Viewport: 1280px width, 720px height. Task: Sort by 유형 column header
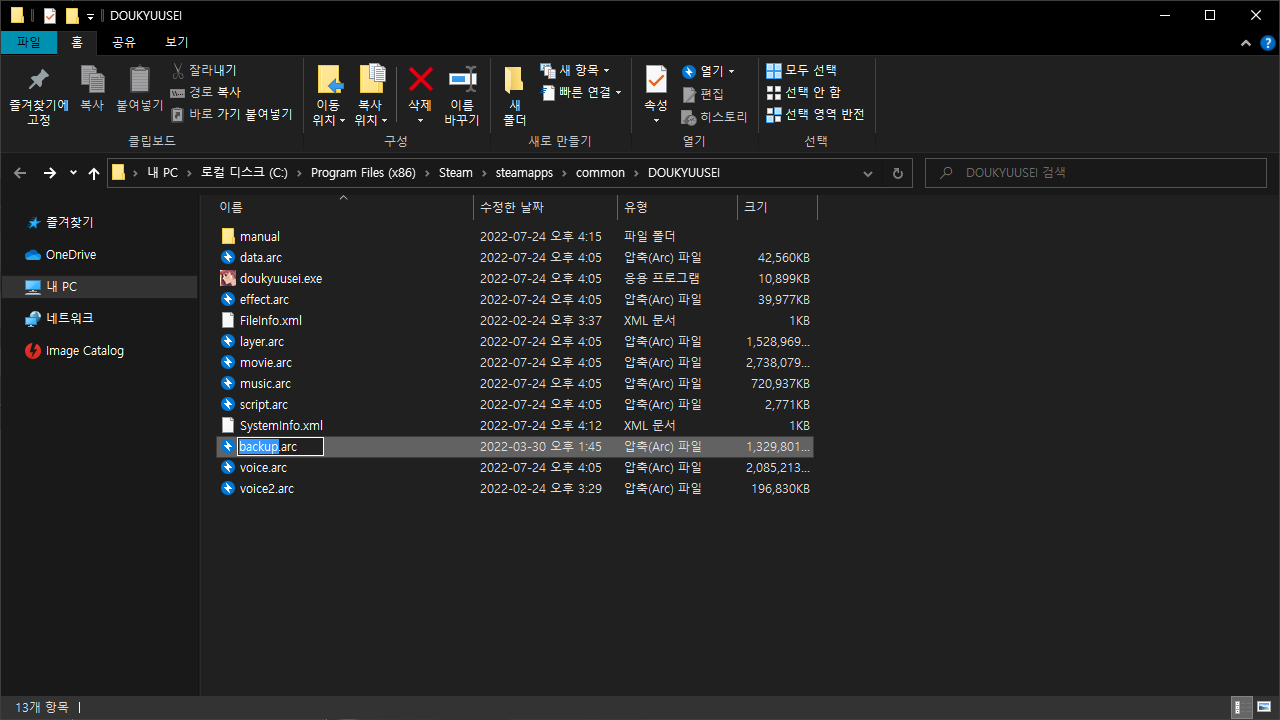(x=677, y=207)
